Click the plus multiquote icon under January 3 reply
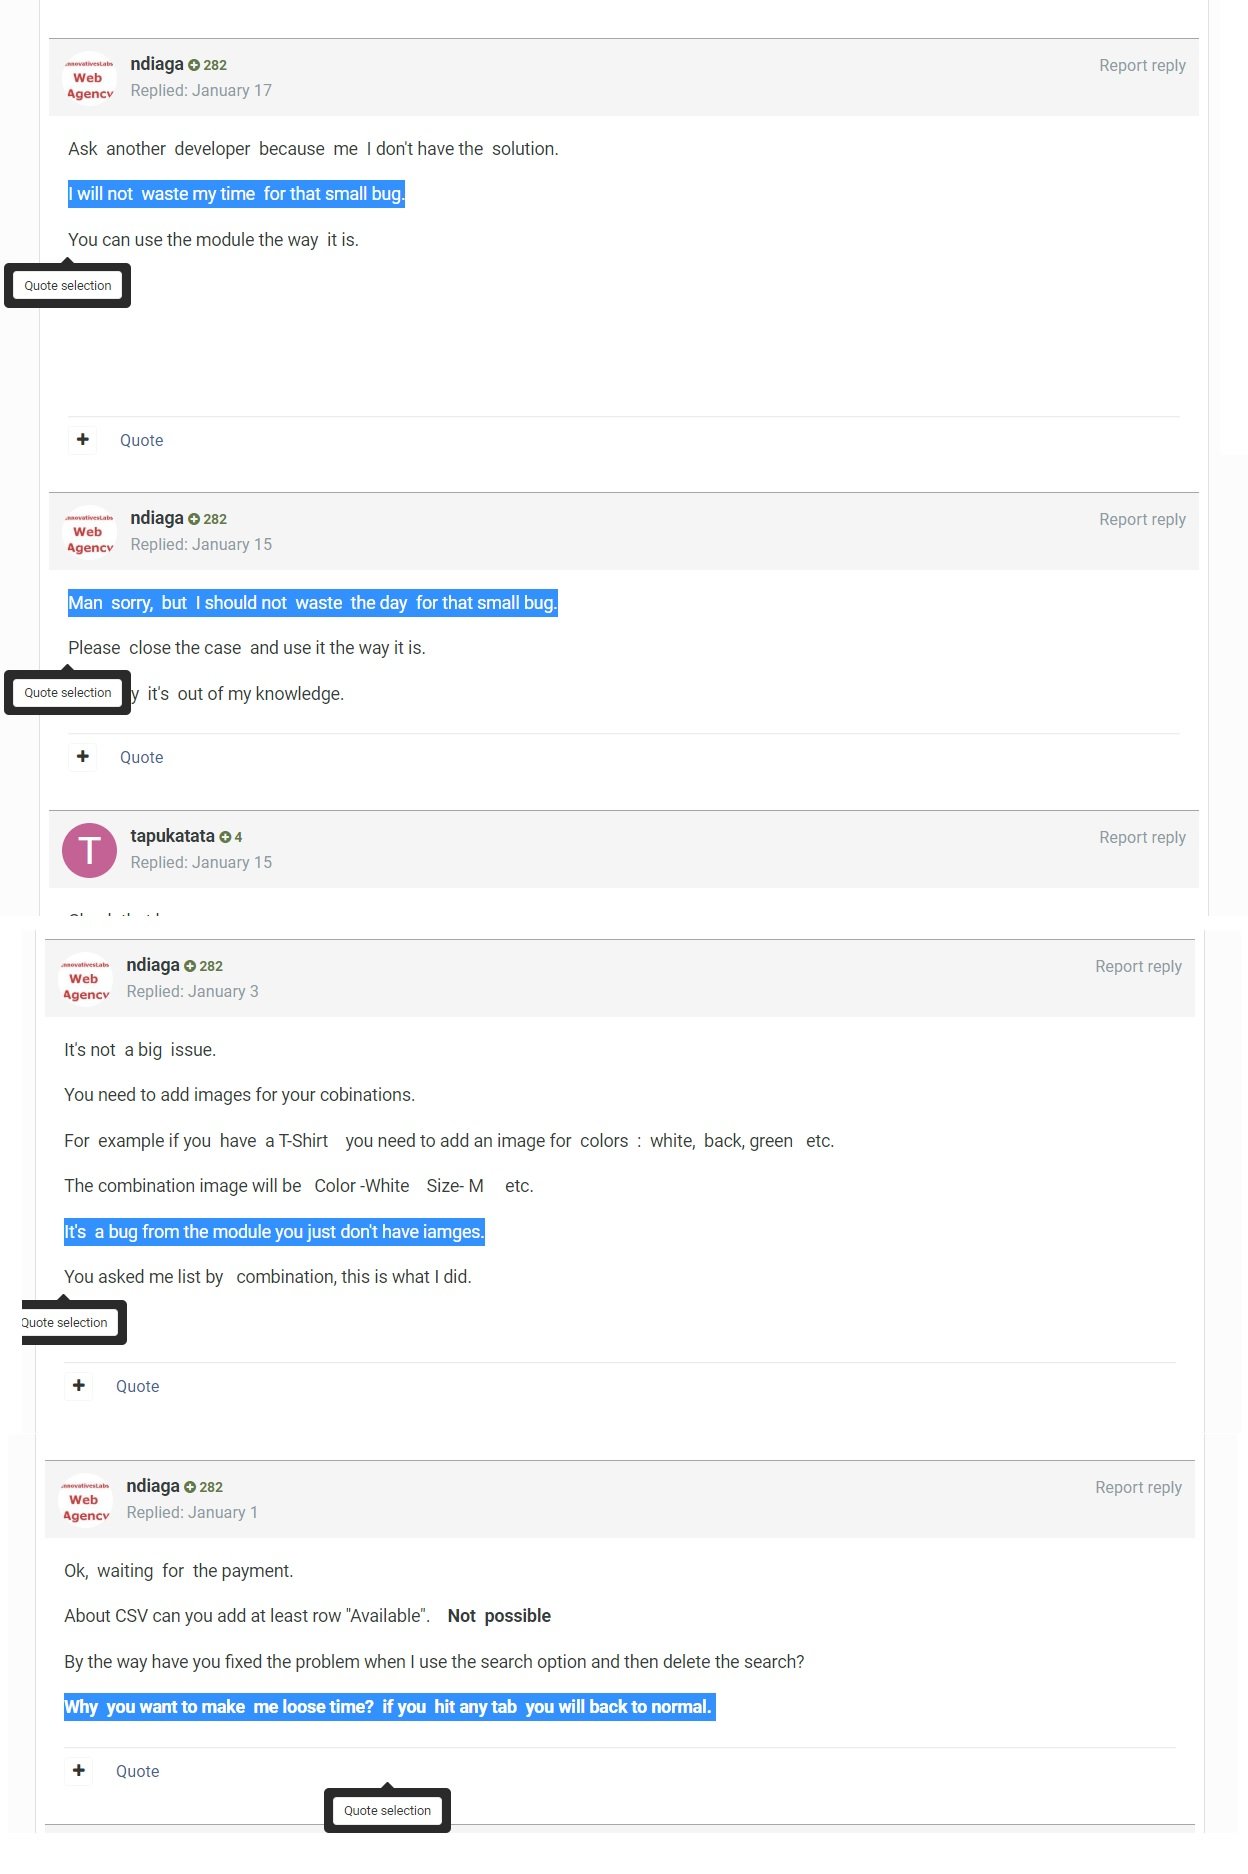The image size is (1248, 1874). [x=79, y=1386]
